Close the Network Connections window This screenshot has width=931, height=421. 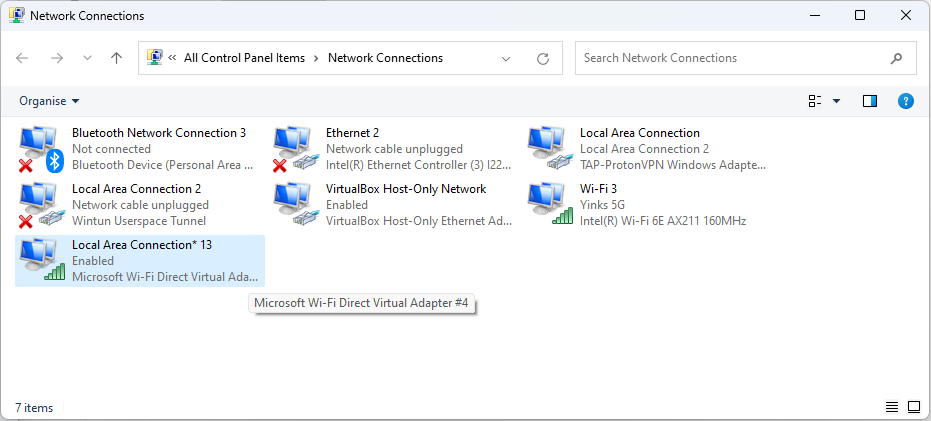(x=906, y=15)
